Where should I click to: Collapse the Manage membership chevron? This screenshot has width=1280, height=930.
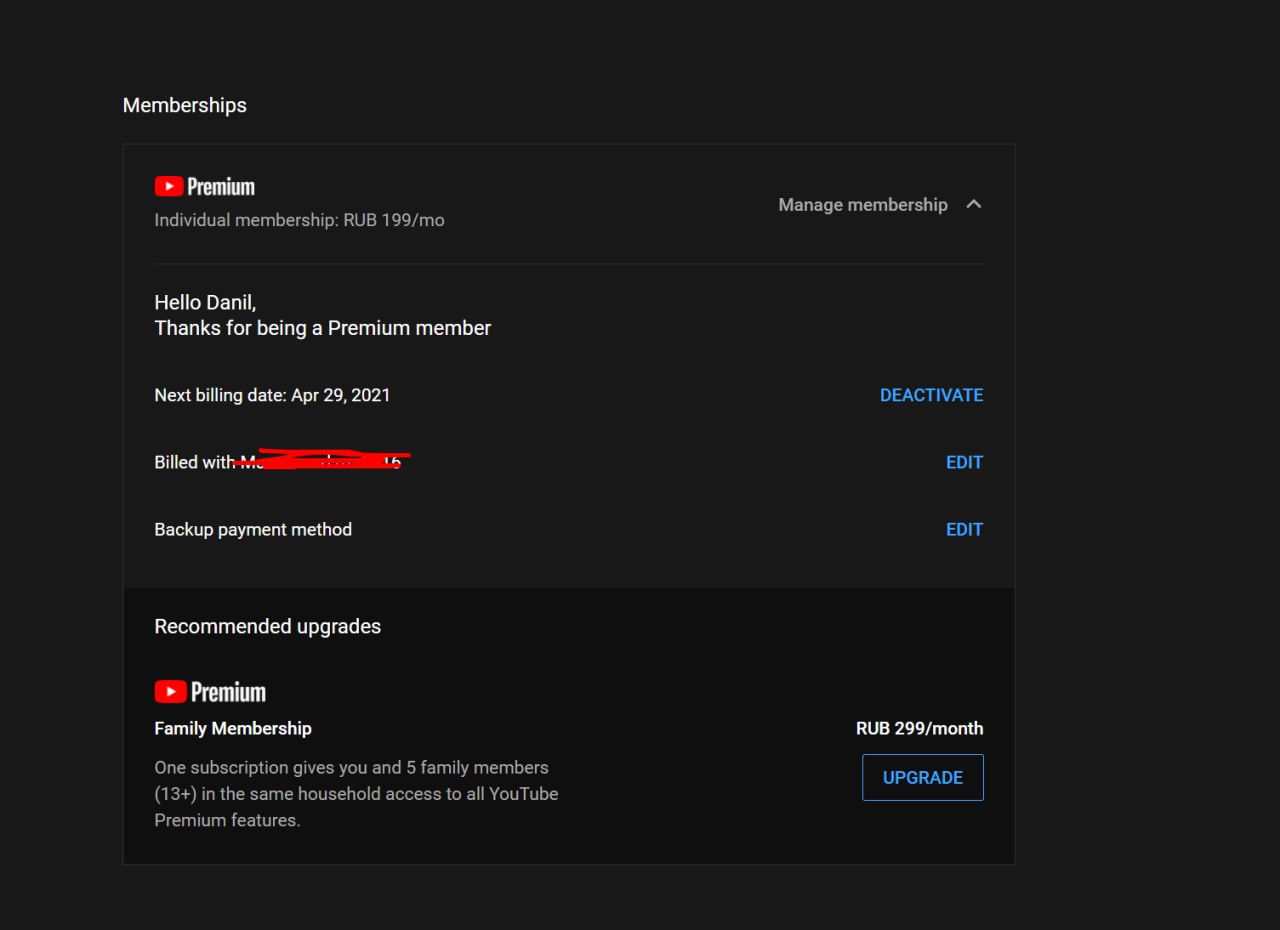[974, 204]
